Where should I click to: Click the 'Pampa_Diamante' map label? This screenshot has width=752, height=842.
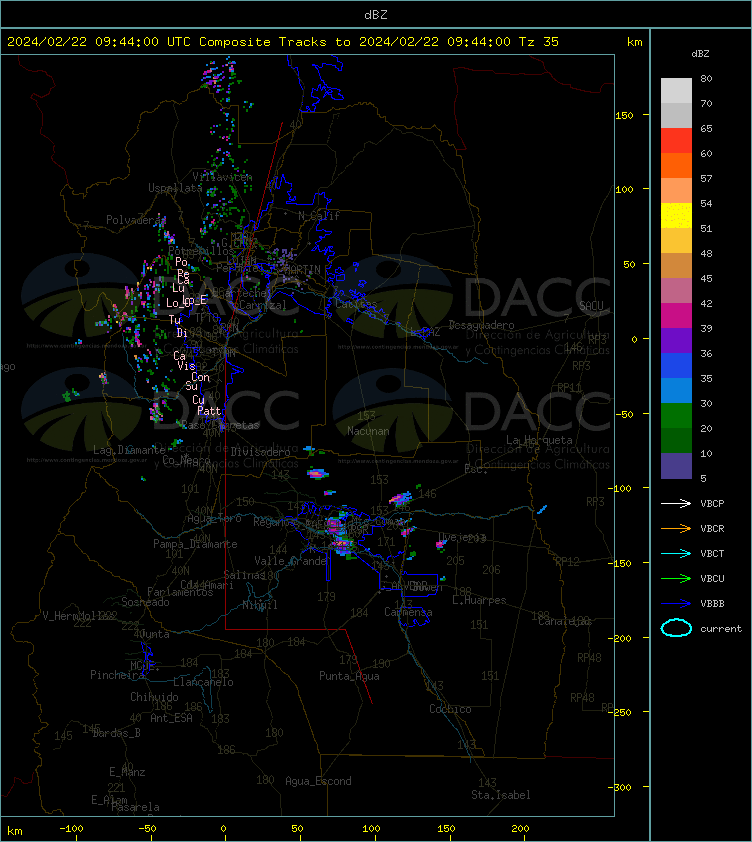point(195,544)
